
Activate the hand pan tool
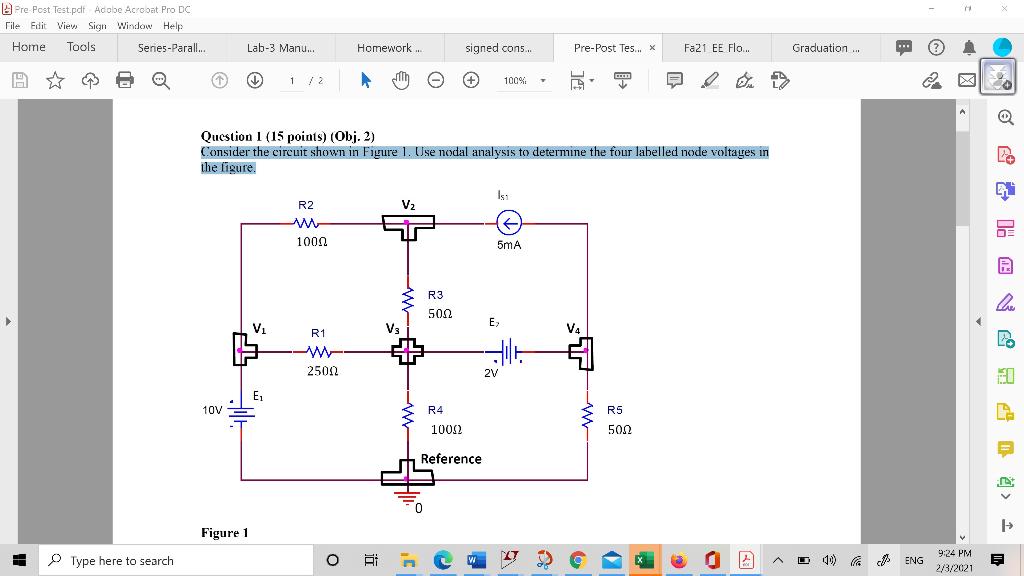pos(401,80)
